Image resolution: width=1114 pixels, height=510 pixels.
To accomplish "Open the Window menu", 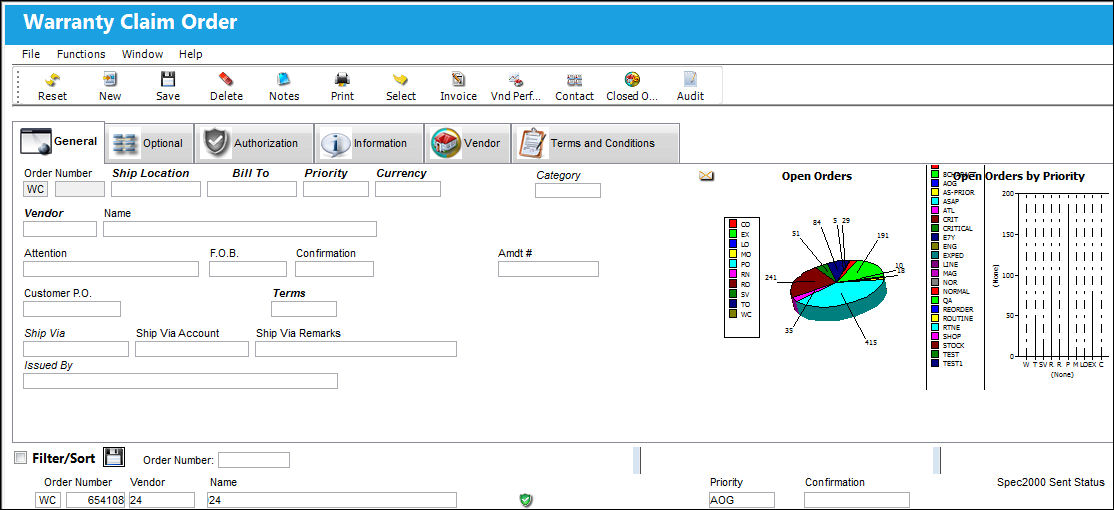I will 142,54.
